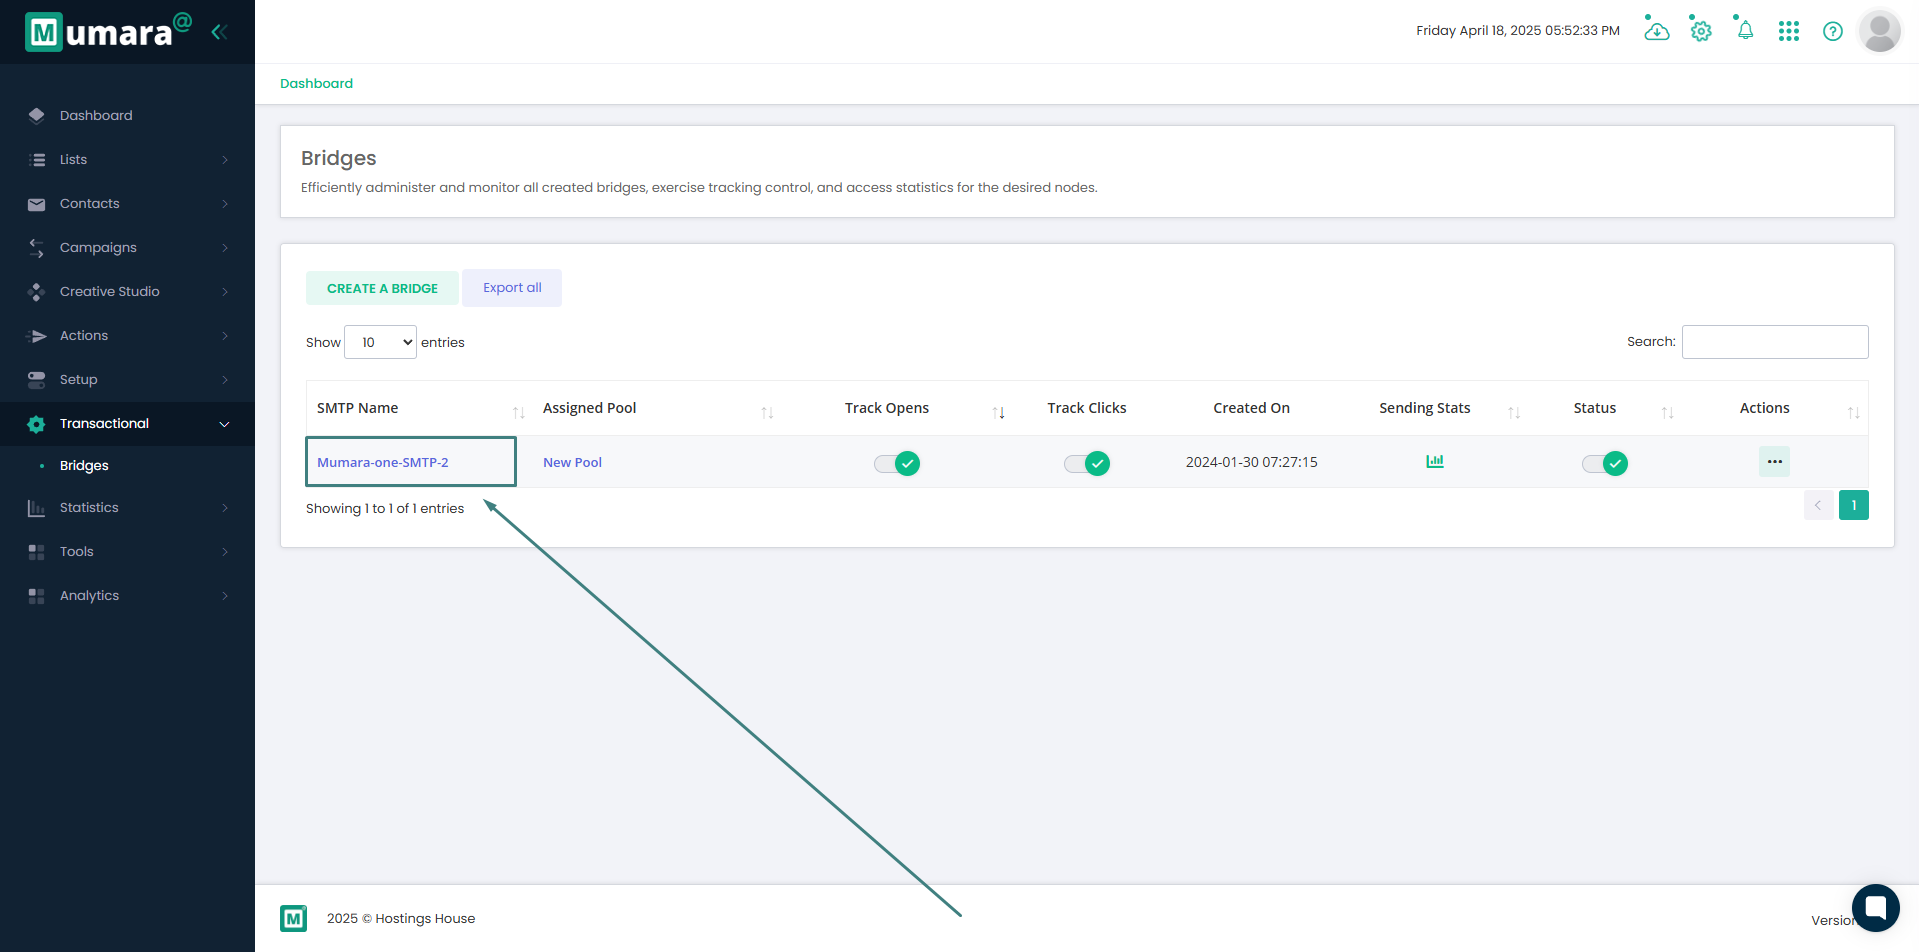Toggle Track Opens for Mumara-one-SMTP-2
This screenshot has width=1919, height=952.
pos(897,463)
